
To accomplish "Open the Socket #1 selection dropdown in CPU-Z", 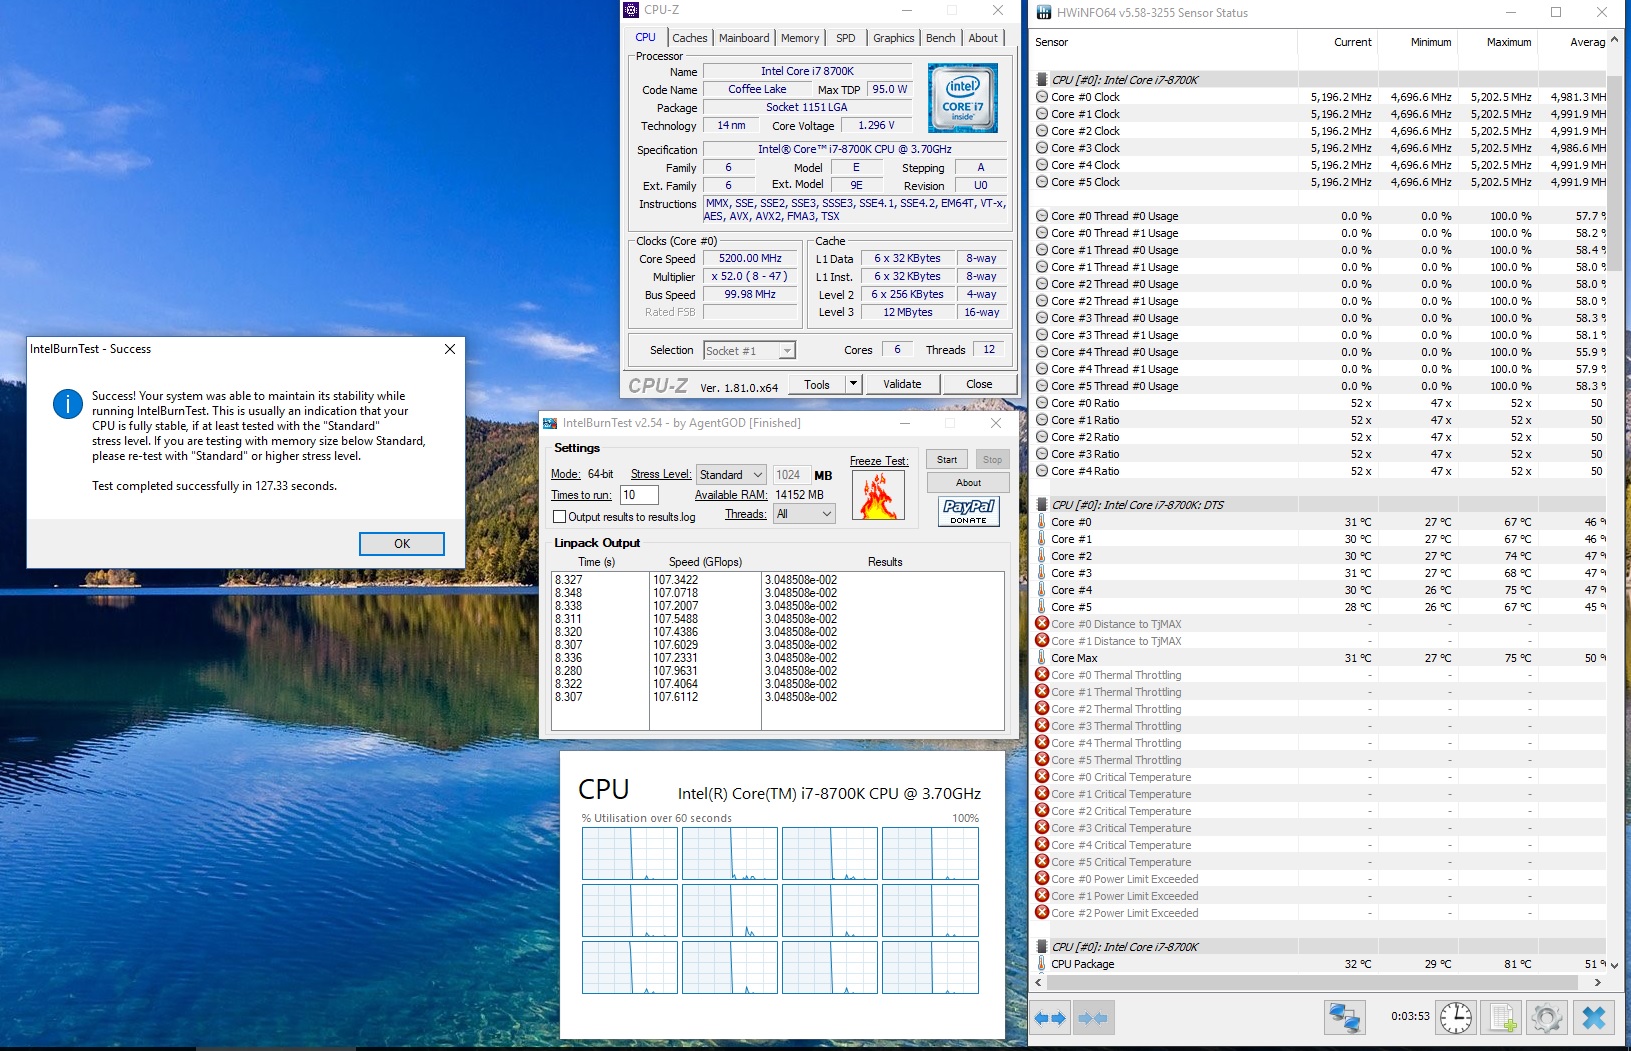I will [x=750, y=351].
